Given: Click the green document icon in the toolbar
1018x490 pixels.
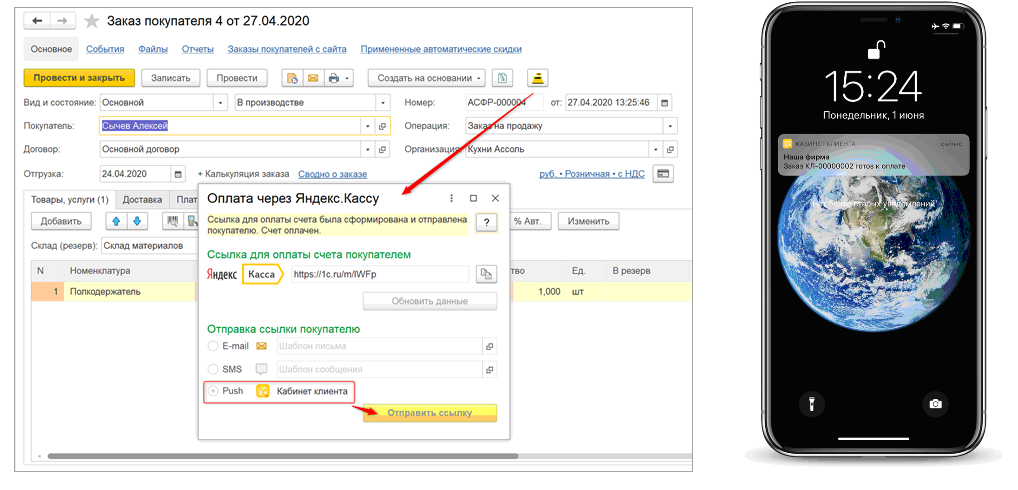Looking at the screenshot, I should (x=502, y=78).
